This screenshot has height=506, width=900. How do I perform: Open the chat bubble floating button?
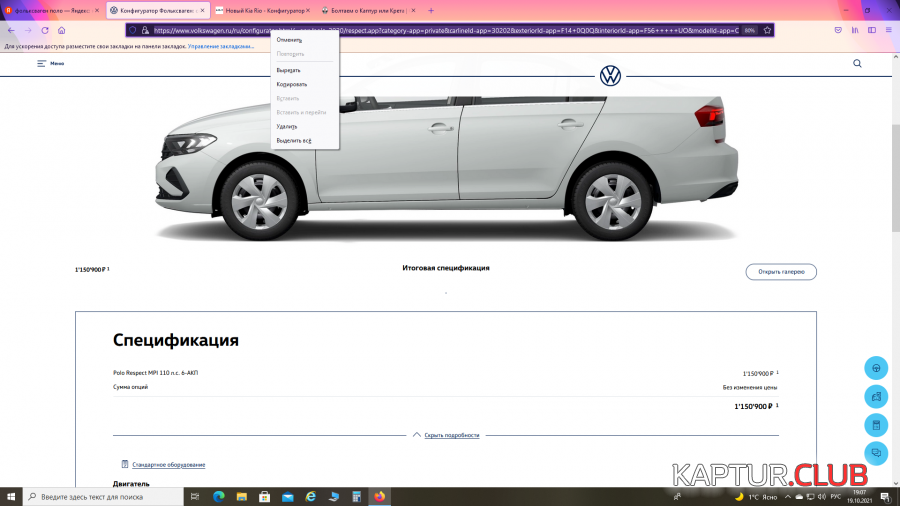pos(875,453)
